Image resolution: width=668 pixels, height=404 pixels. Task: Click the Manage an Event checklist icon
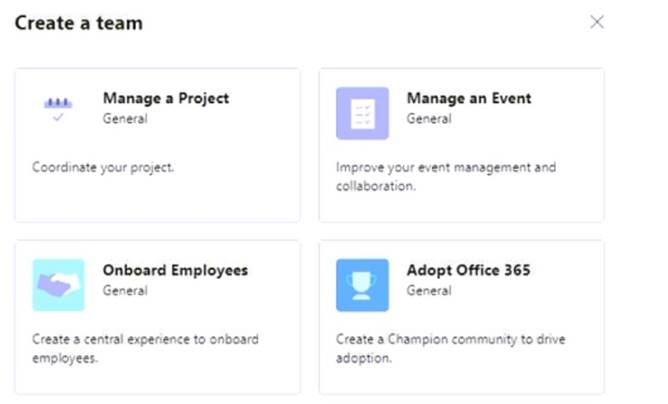[x=361, y=112]
